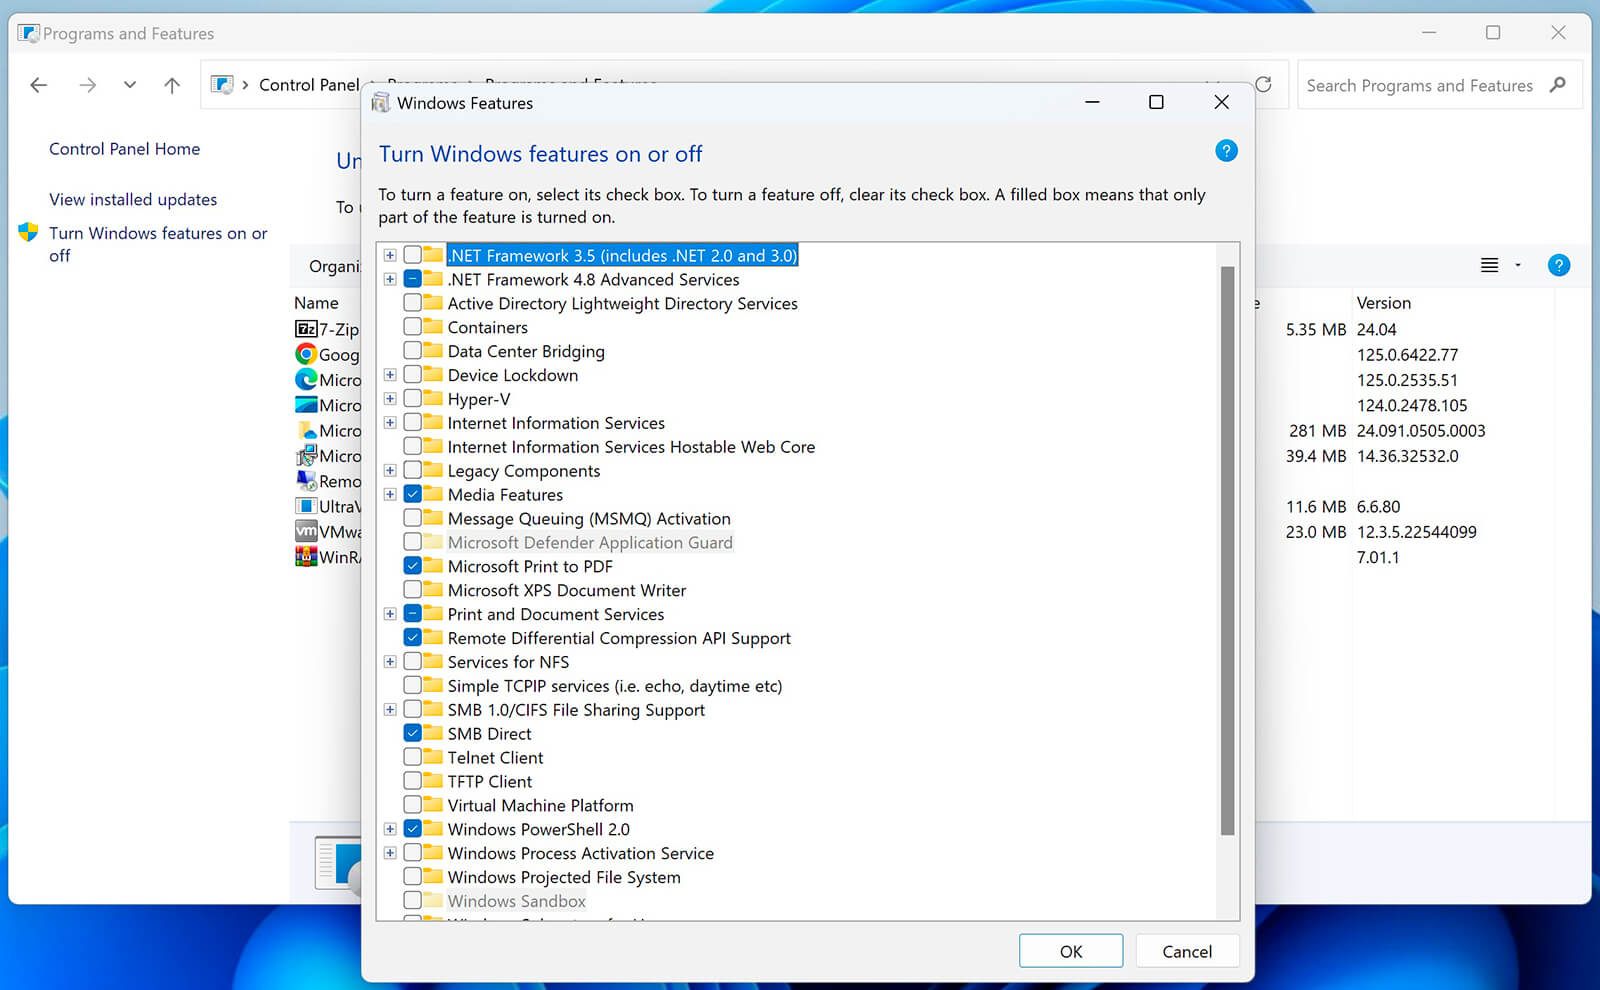The height and width of the screenshot is (990, 1600).
Task: Enable the Telnet Client checkbox
Action: (412, 757)
